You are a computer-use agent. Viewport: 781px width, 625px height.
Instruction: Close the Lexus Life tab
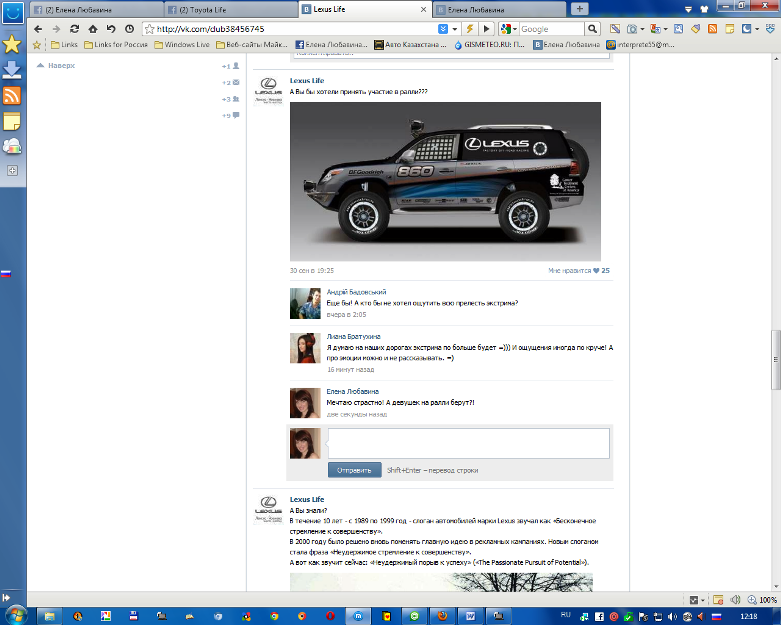[423, 9]
